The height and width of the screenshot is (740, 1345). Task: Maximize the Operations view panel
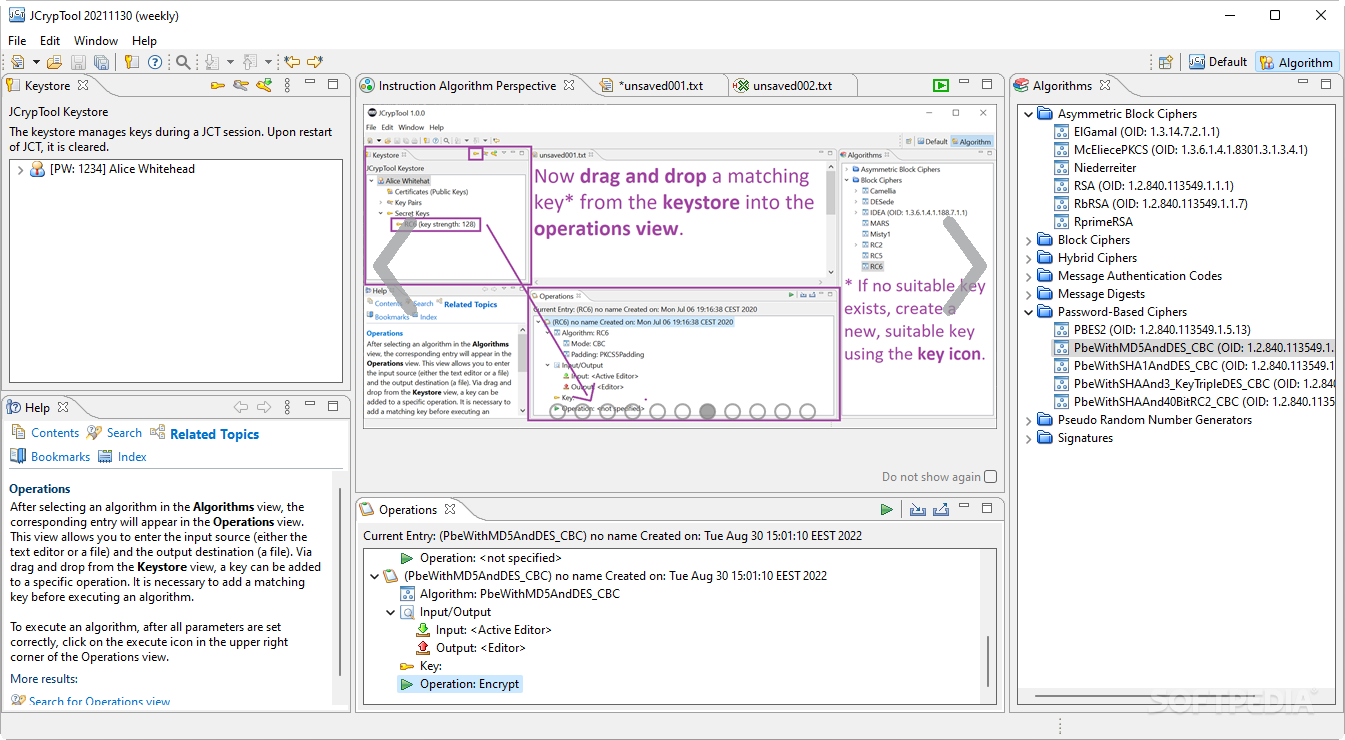pos(987,509)
